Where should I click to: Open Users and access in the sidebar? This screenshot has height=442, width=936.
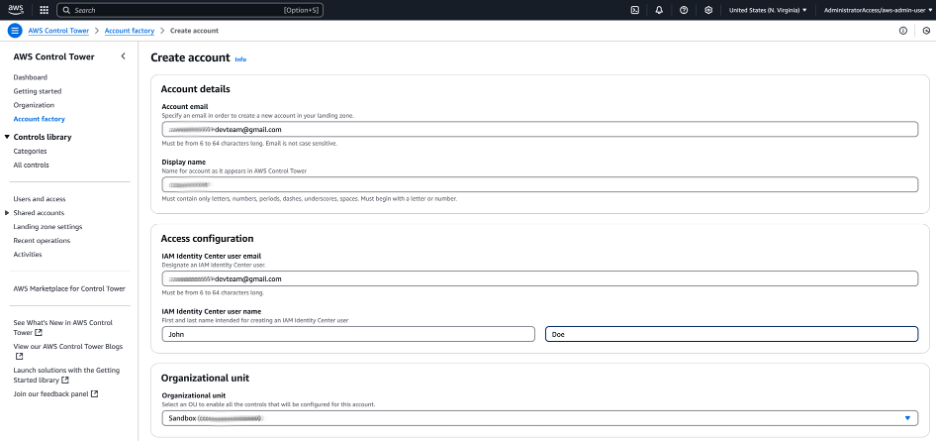point(39,199)
